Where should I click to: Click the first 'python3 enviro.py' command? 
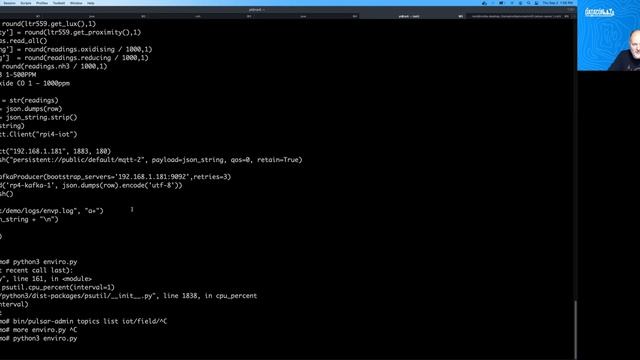pos(39,262)
